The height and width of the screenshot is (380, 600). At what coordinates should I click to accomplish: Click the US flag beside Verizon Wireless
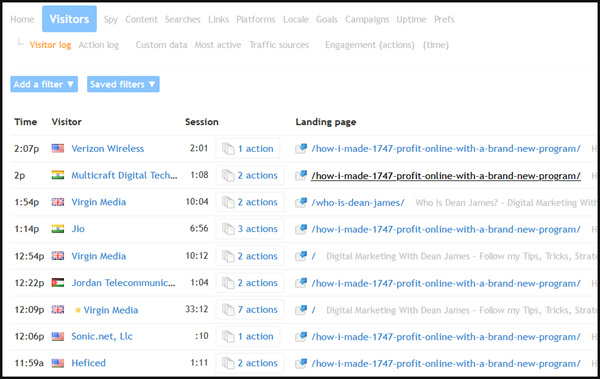coord(58,148)
